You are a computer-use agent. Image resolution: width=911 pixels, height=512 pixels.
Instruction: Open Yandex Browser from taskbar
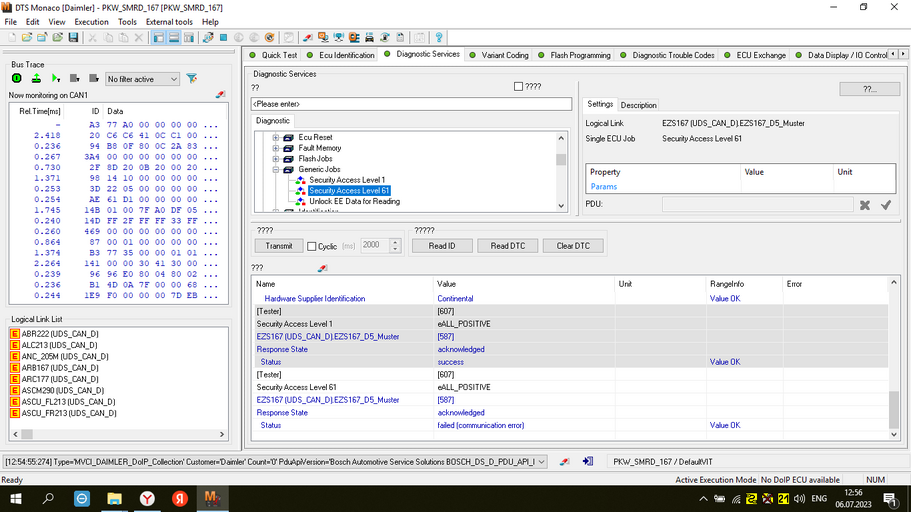click(x=148, y=499)
